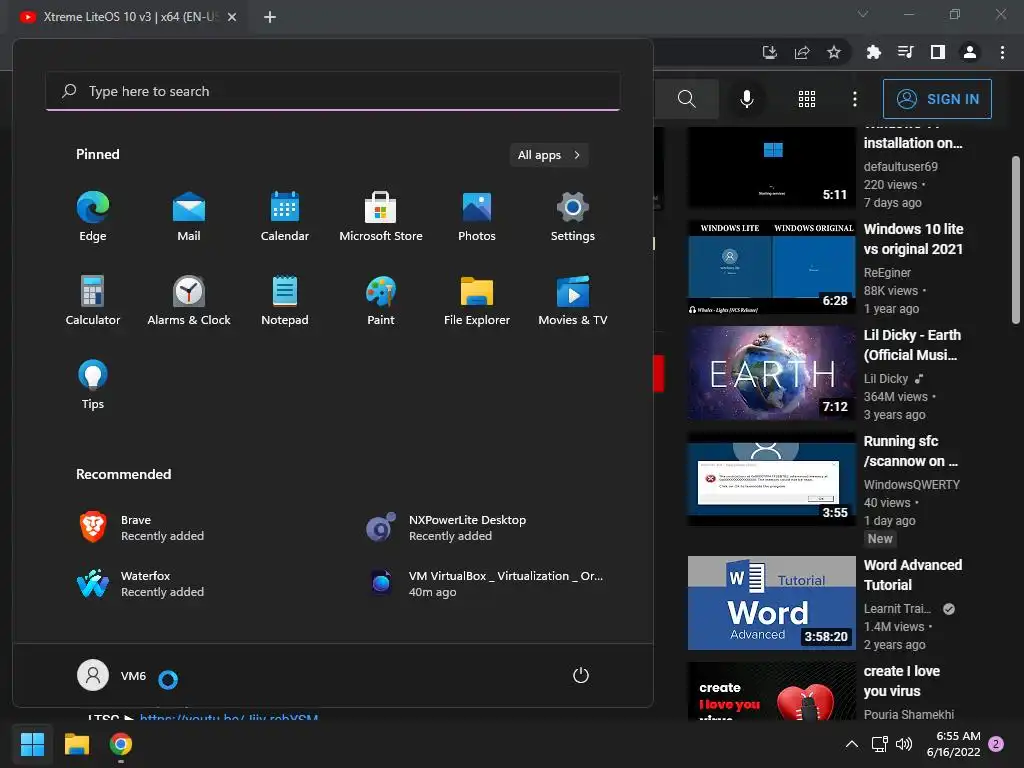
Task: Open the Chrome extensions puzzle icon
Action: tap(873, 52)
